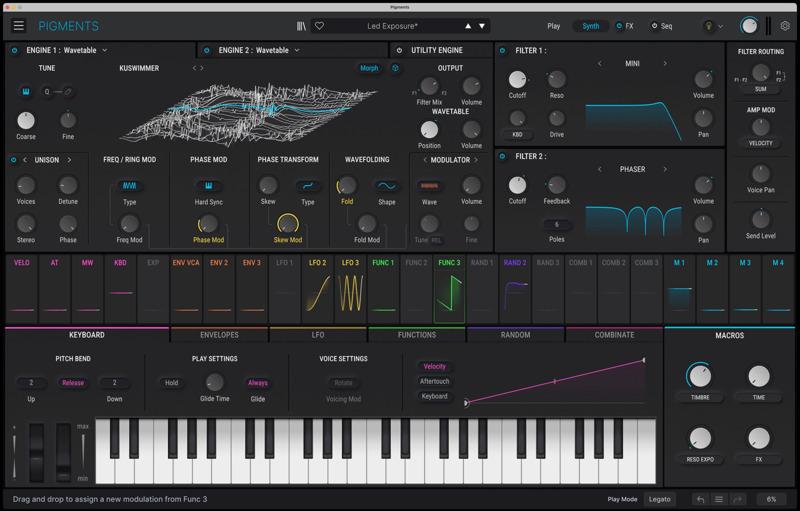Favorite the preset with the heart icon
The width and height of the screenshot is (800, 511).
[x=319, y=26]
